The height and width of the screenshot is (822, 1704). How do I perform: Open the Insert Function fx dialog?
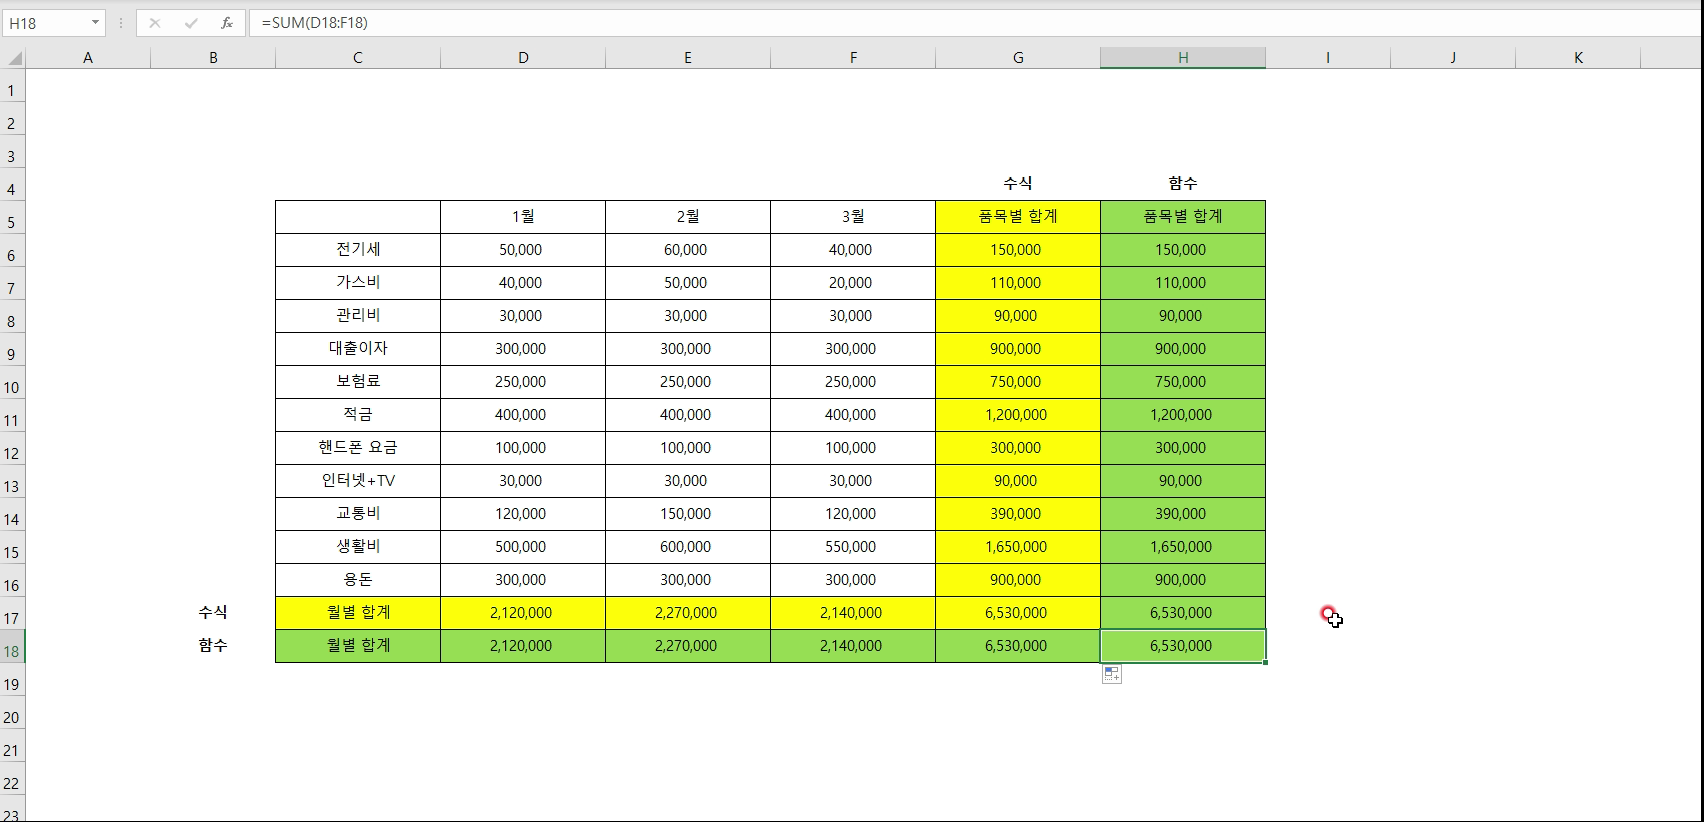[x=227, y=23]
